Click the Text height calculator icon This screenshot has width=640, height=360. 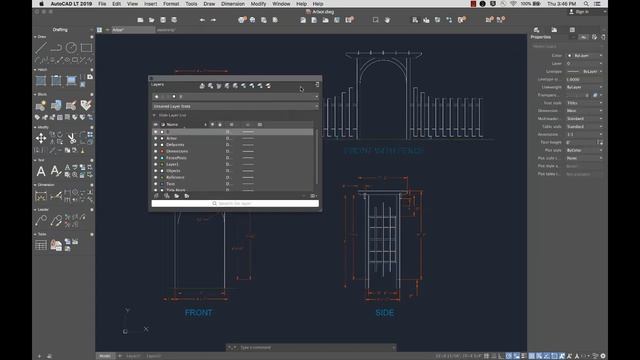[x=600, y=142]
